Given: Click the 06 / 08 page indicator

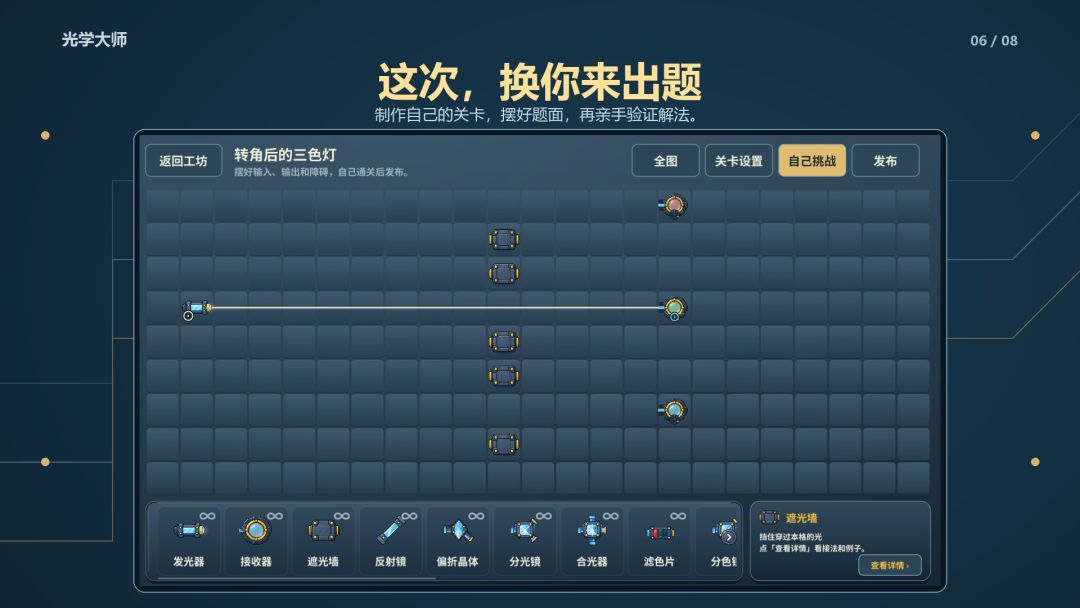Looking at the screenshot, I should pyautogui.click(x=994, y=41).
